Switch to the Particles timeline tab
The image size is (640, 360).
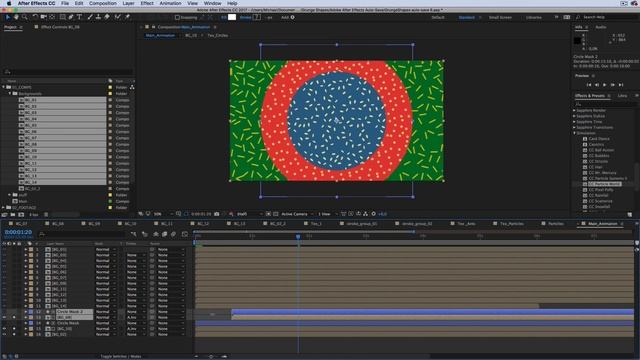(555, 224)
